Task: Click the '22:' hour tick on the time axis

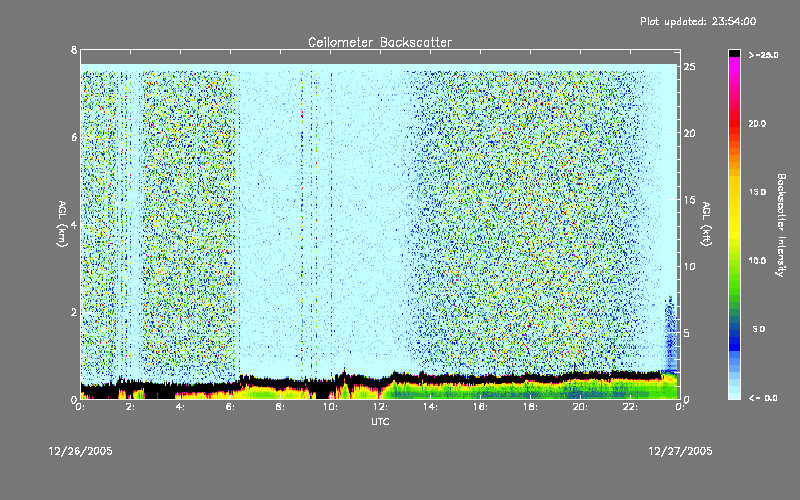Action: pyautogui.click(x=631, y=407)
